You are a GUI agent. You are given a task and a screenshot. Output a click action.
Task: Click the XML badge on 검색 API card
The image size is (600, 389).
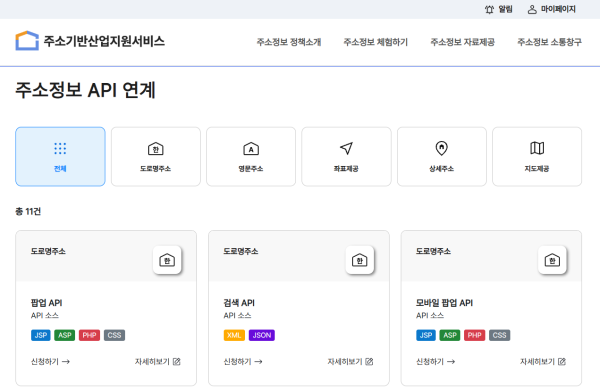pos(234,335)
